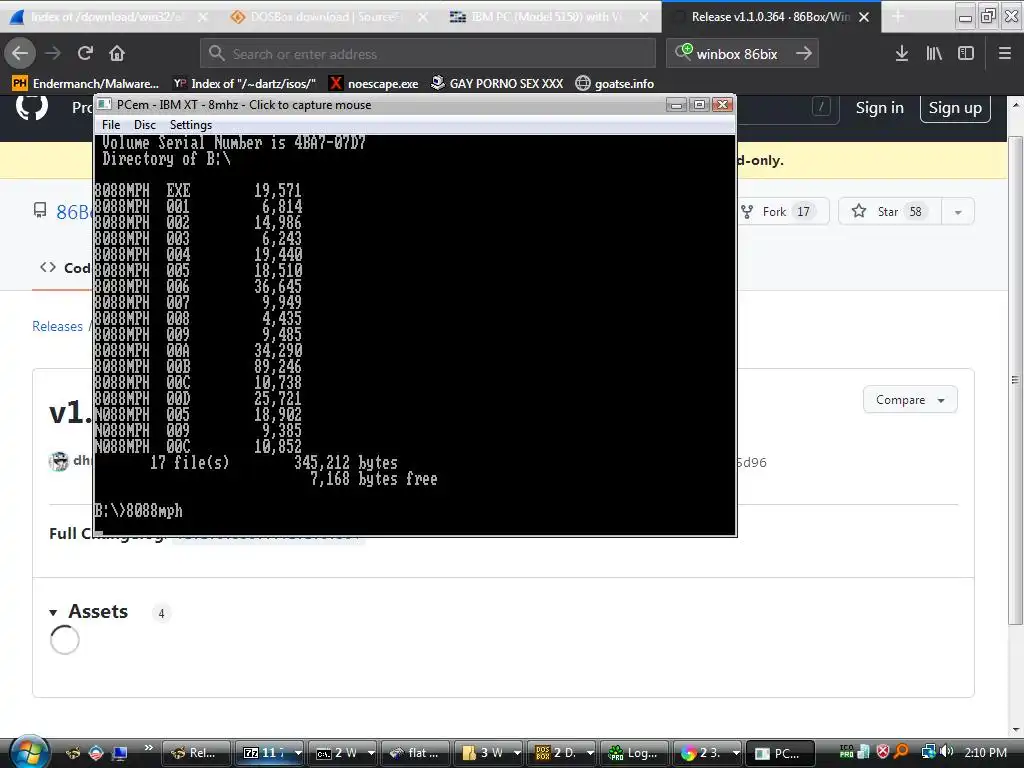Click the GitHub logo on the page
This screenshot has width=1024, height=768.
pos(32,107)
